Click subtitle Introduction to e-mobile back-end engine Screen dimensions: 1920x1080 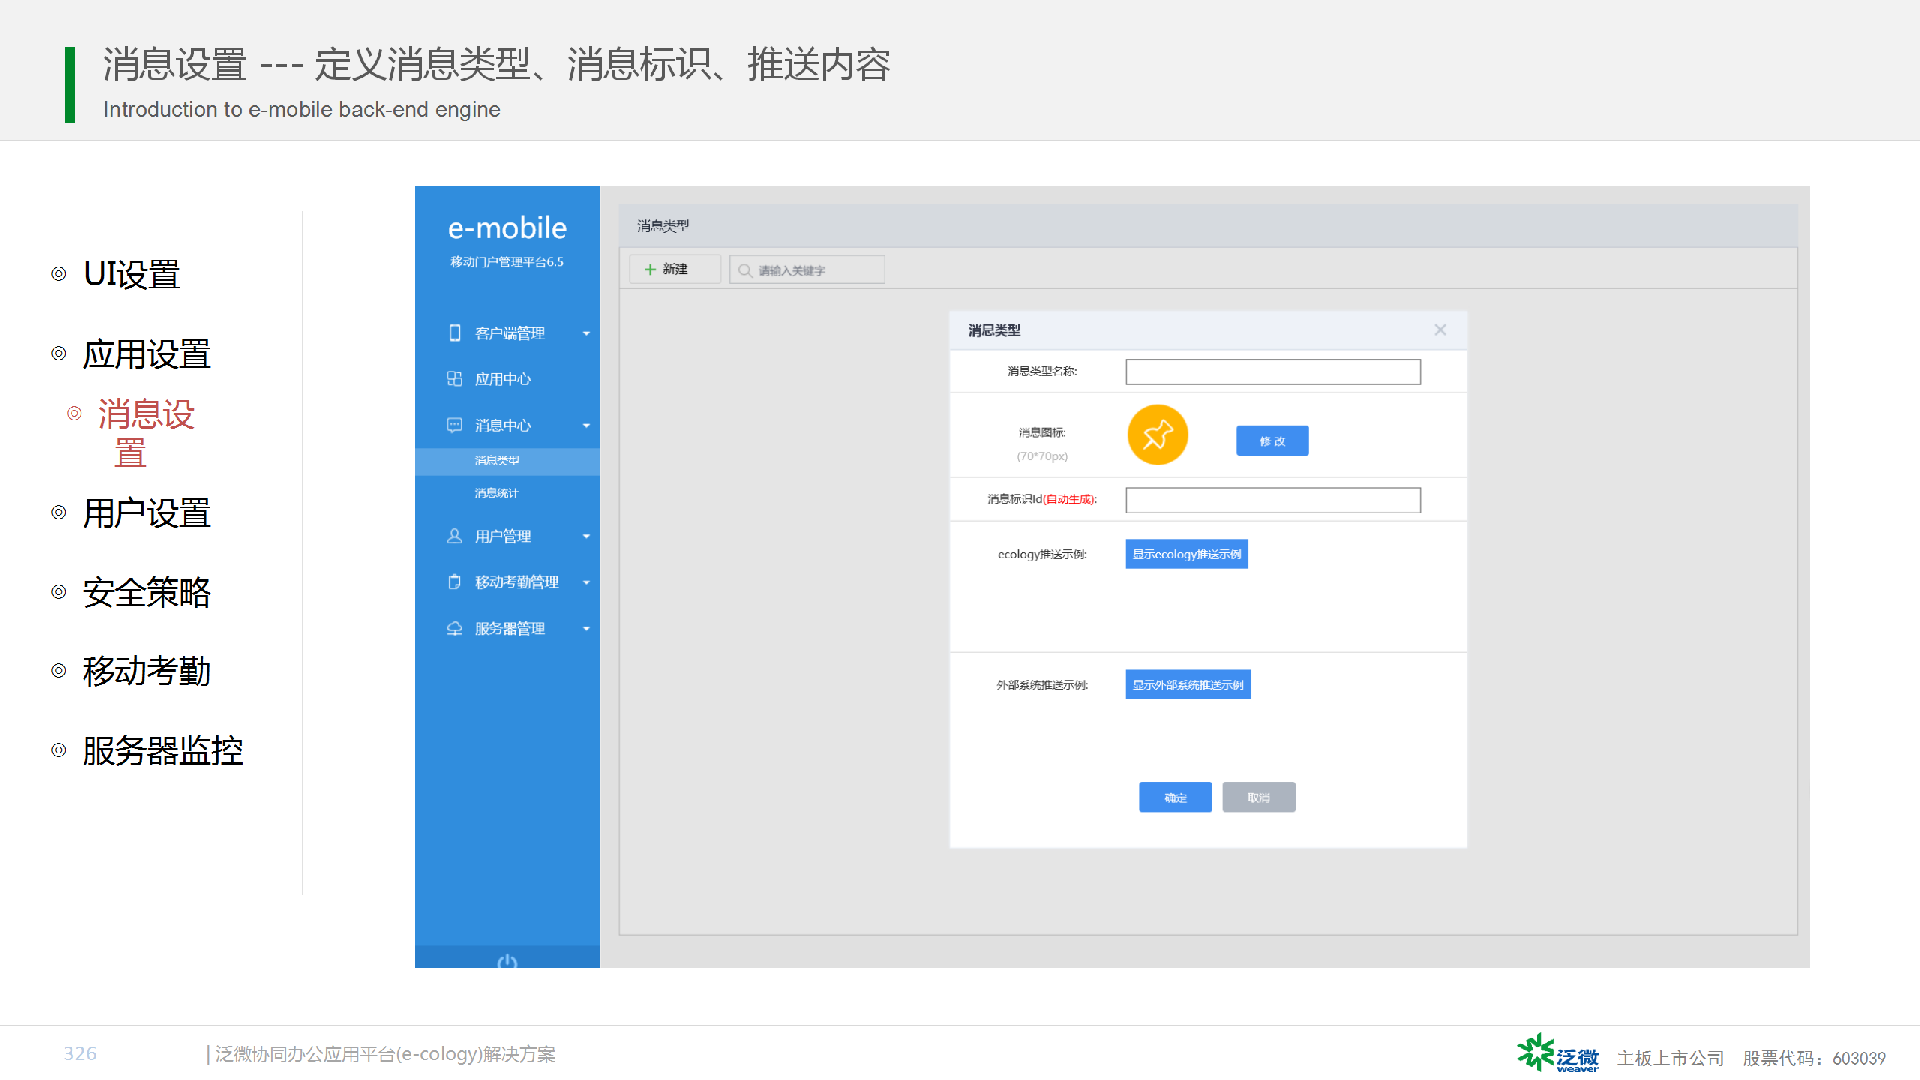[302, 110]
